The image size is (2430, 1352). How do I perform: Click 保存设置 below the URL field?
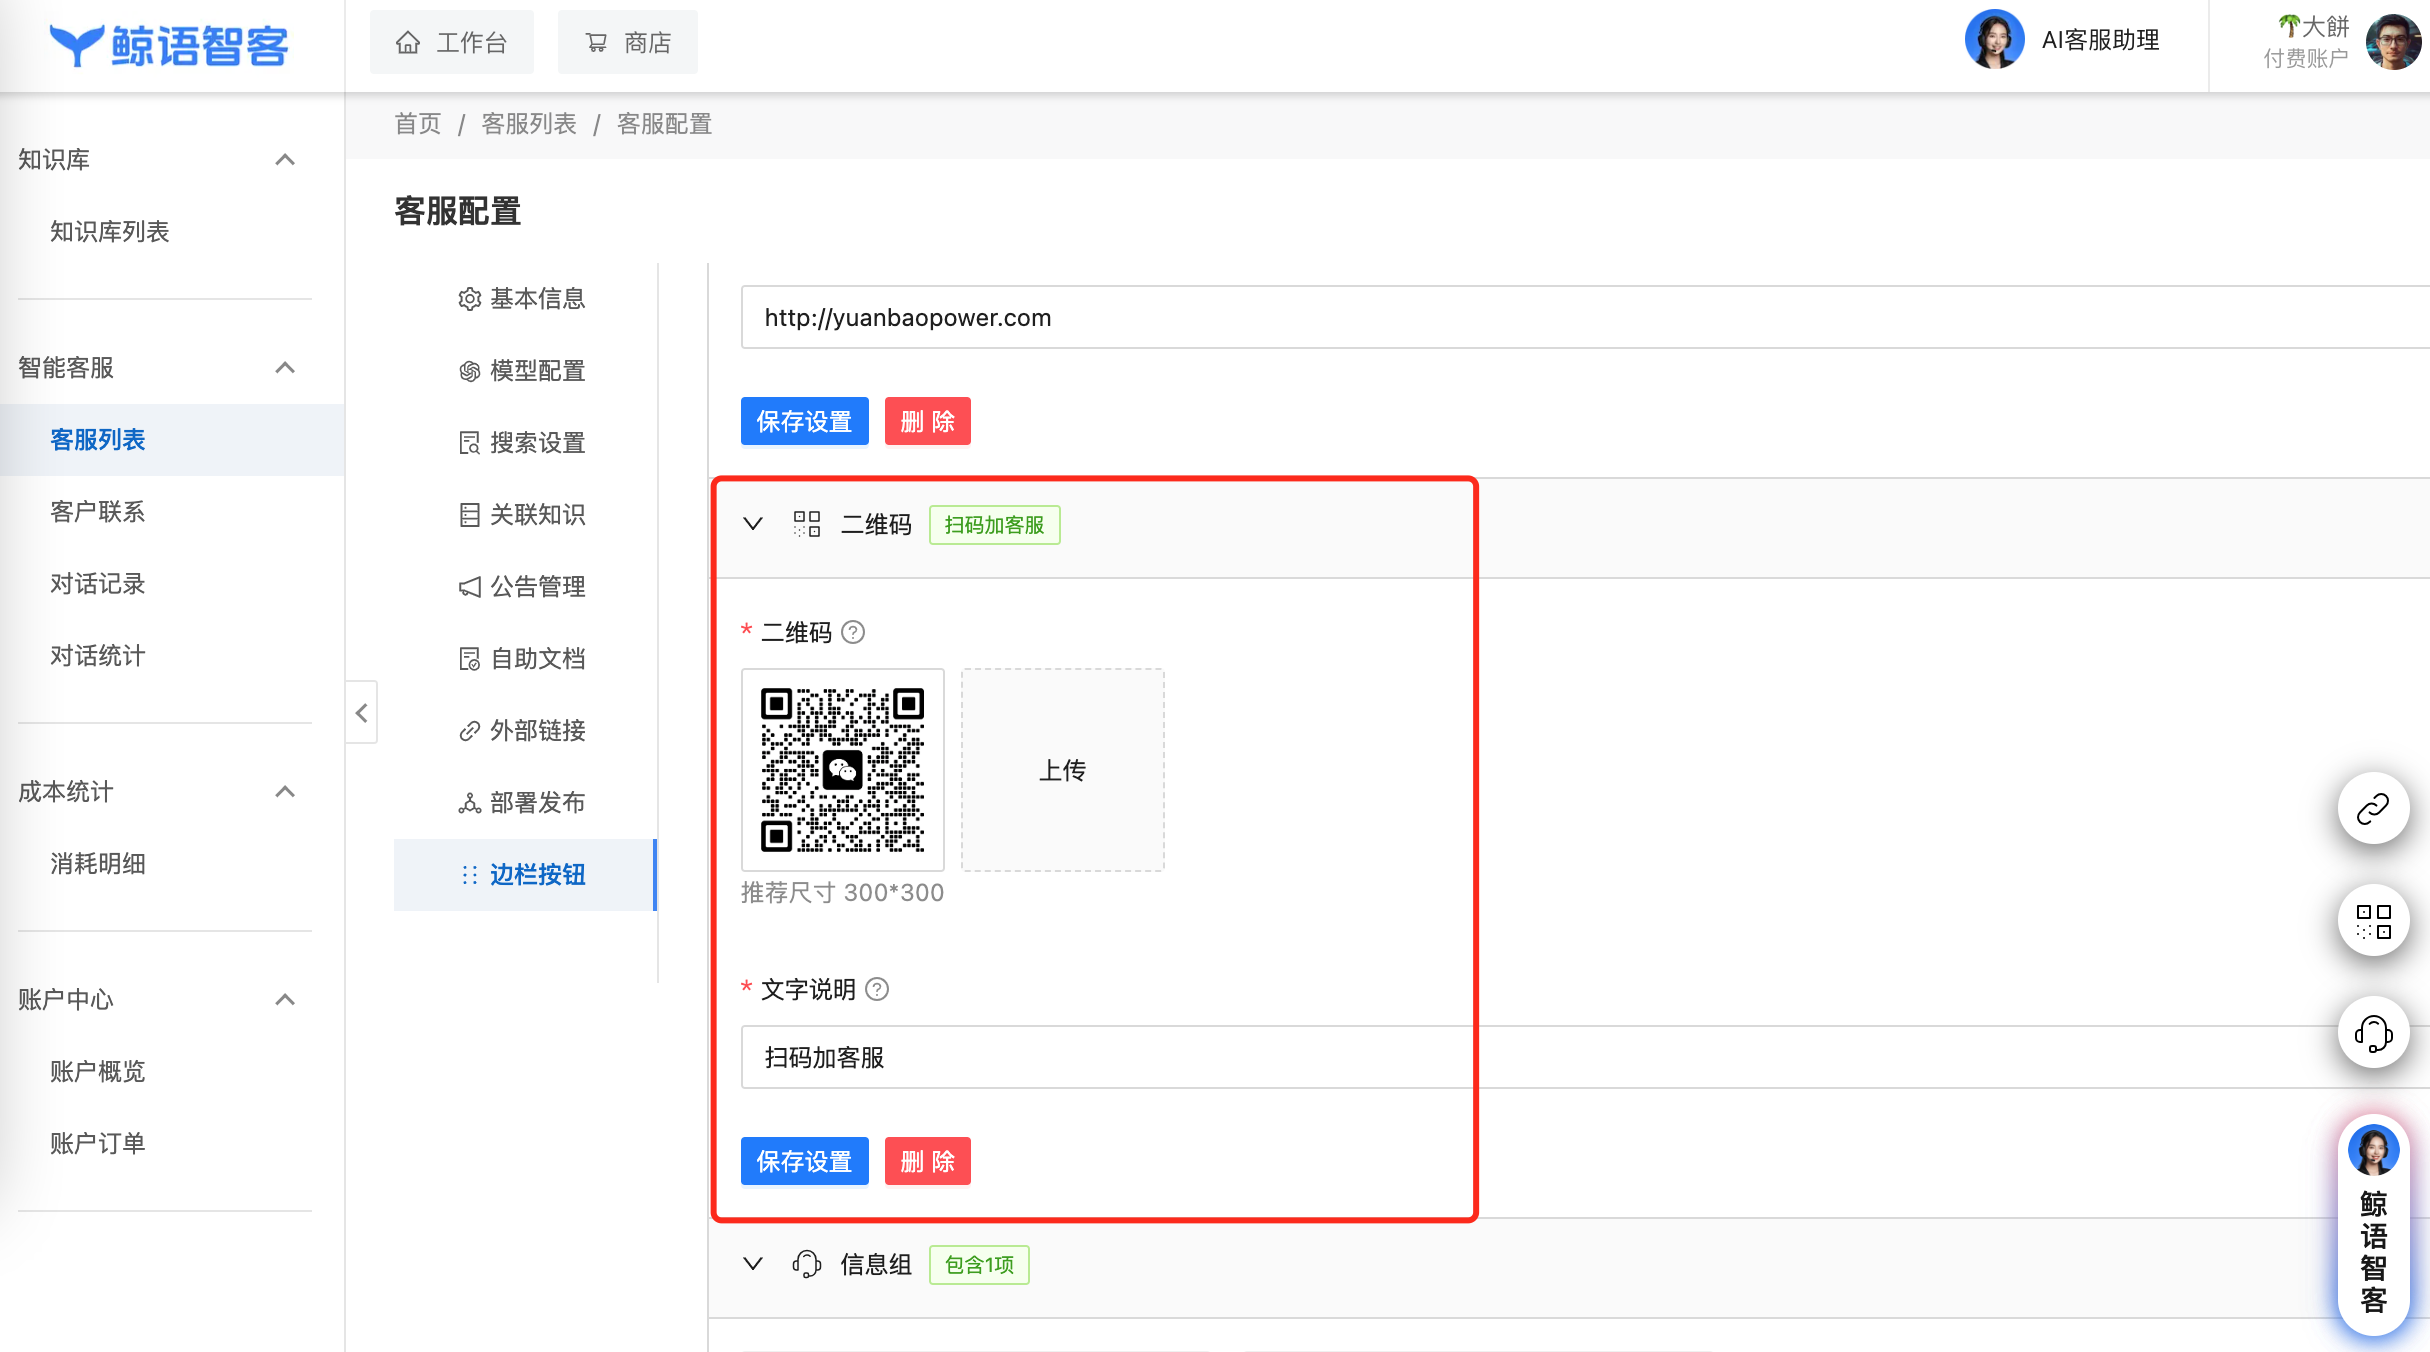click(804, 421)
